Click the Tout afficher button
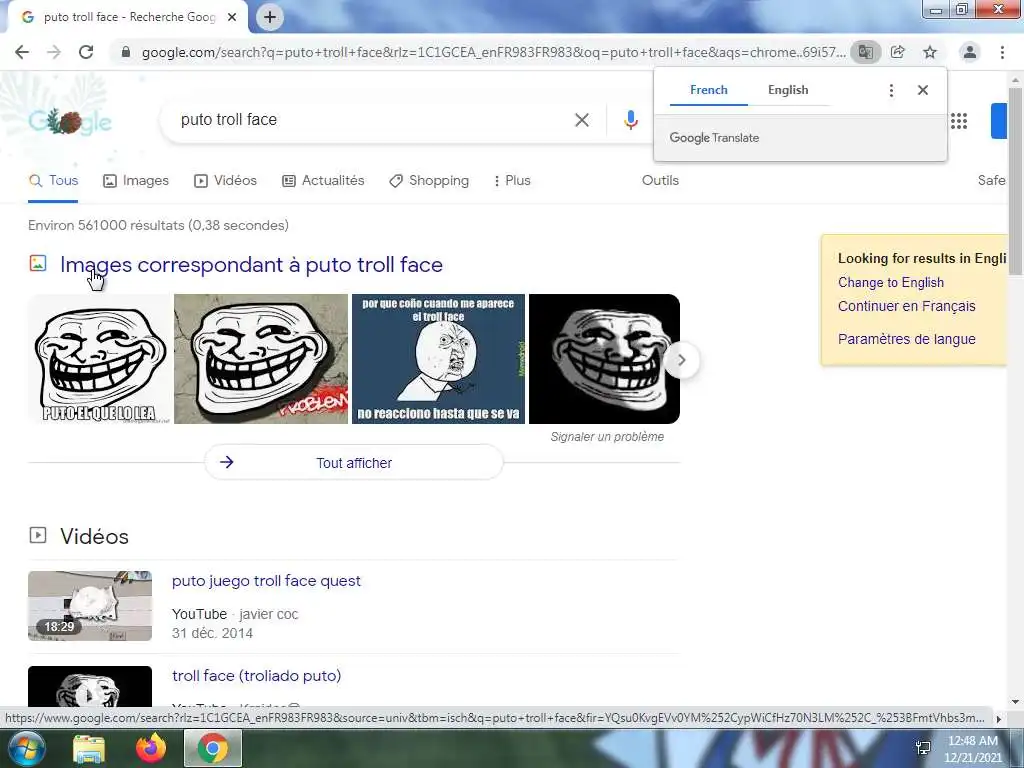The width and height of the screenshot is (1024, 768). (354, 462)
